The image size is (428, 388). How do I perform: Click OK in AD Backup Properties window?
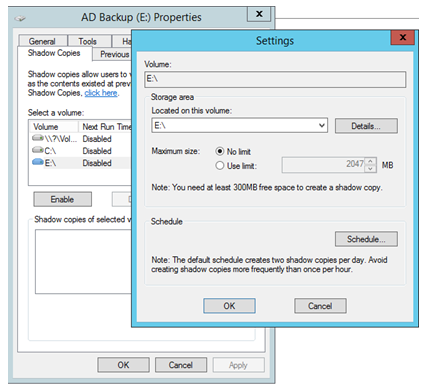(x=123, y=365)
